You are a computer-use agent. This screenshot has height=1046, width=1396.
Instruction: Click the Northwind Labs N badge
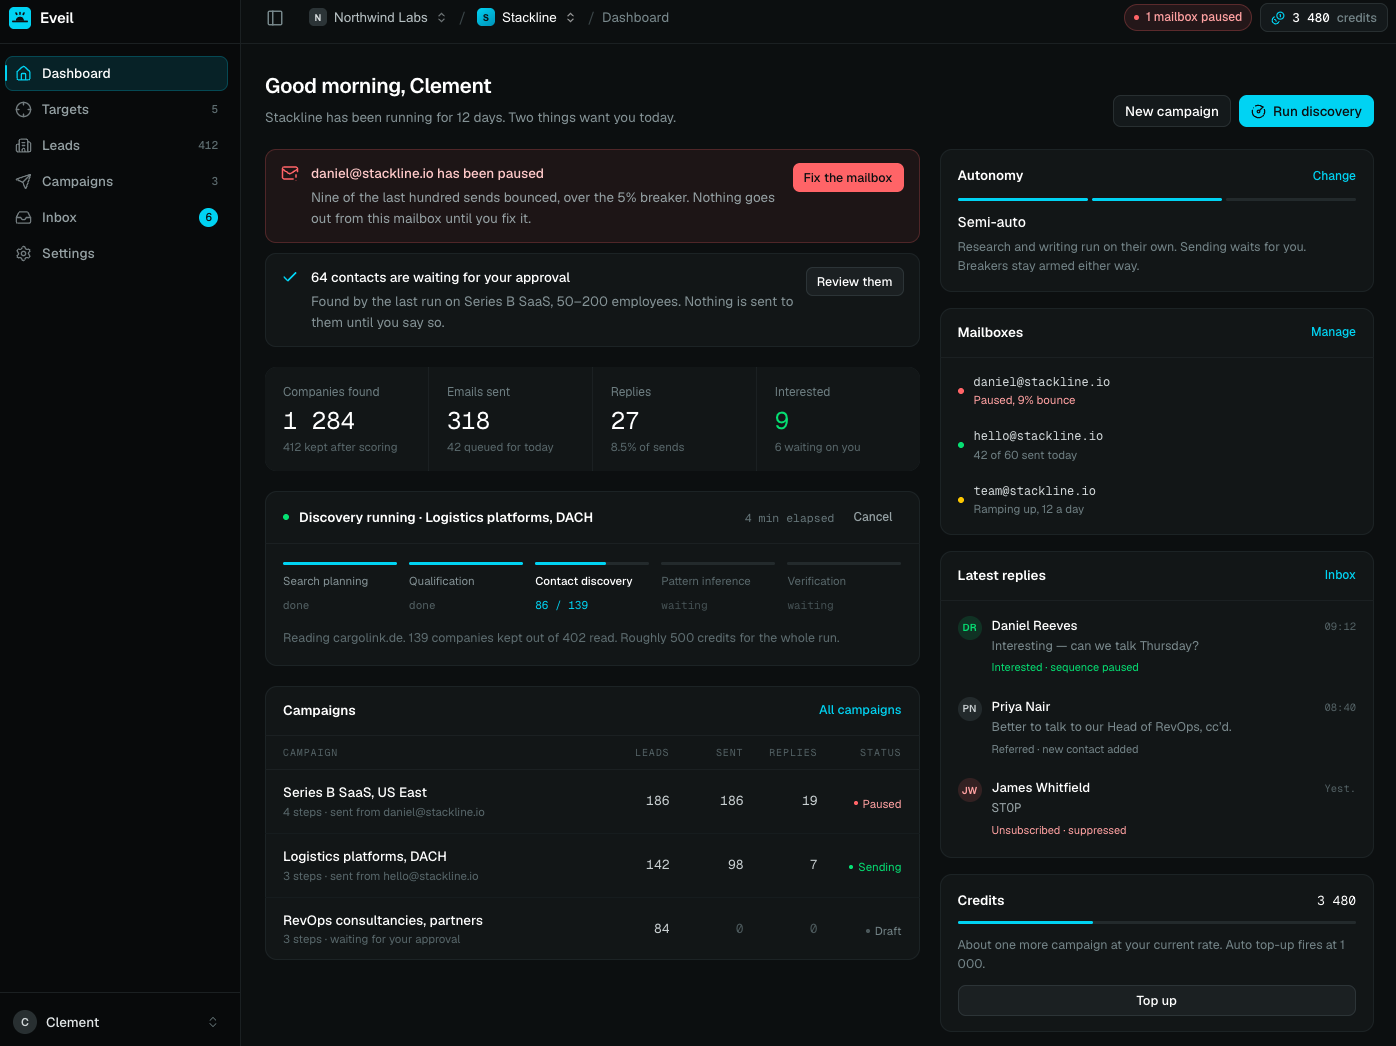tap(318, 17)
